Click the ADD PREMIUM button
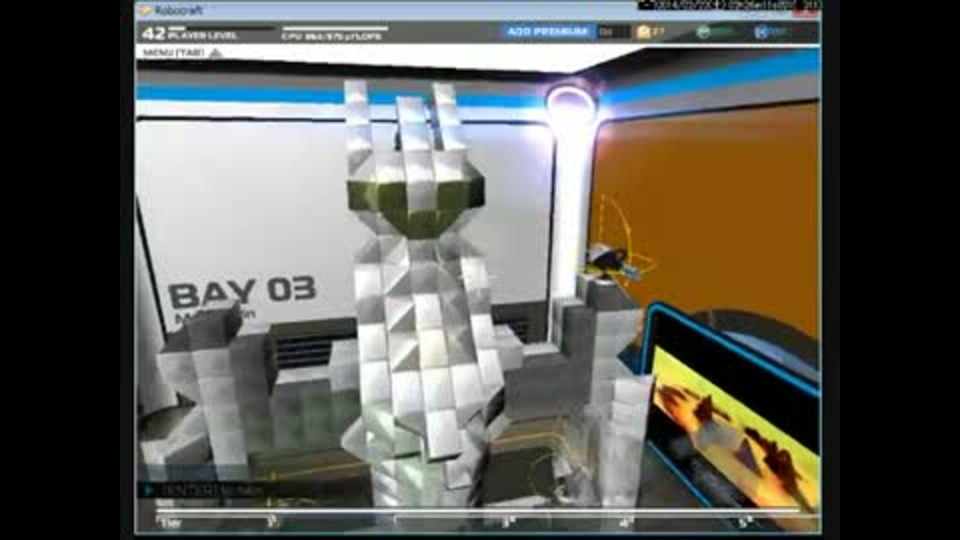Viewport: 960px width, 540px height. (547, 32)
